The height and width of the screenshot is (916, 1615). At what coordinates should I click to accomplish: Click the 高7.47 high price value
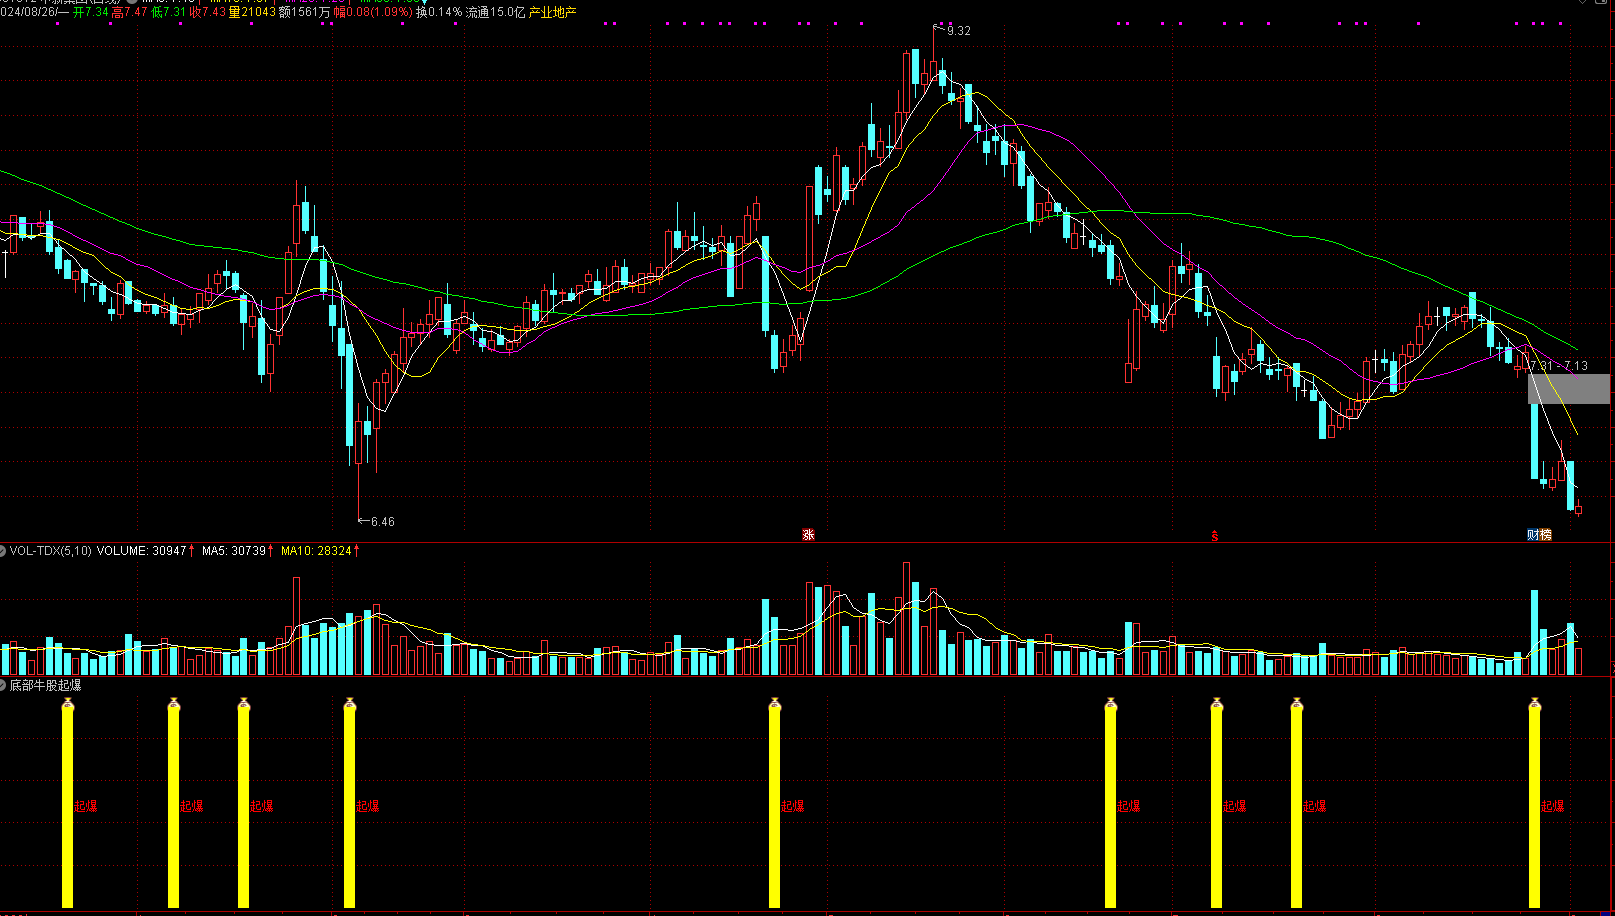(129, 12)
